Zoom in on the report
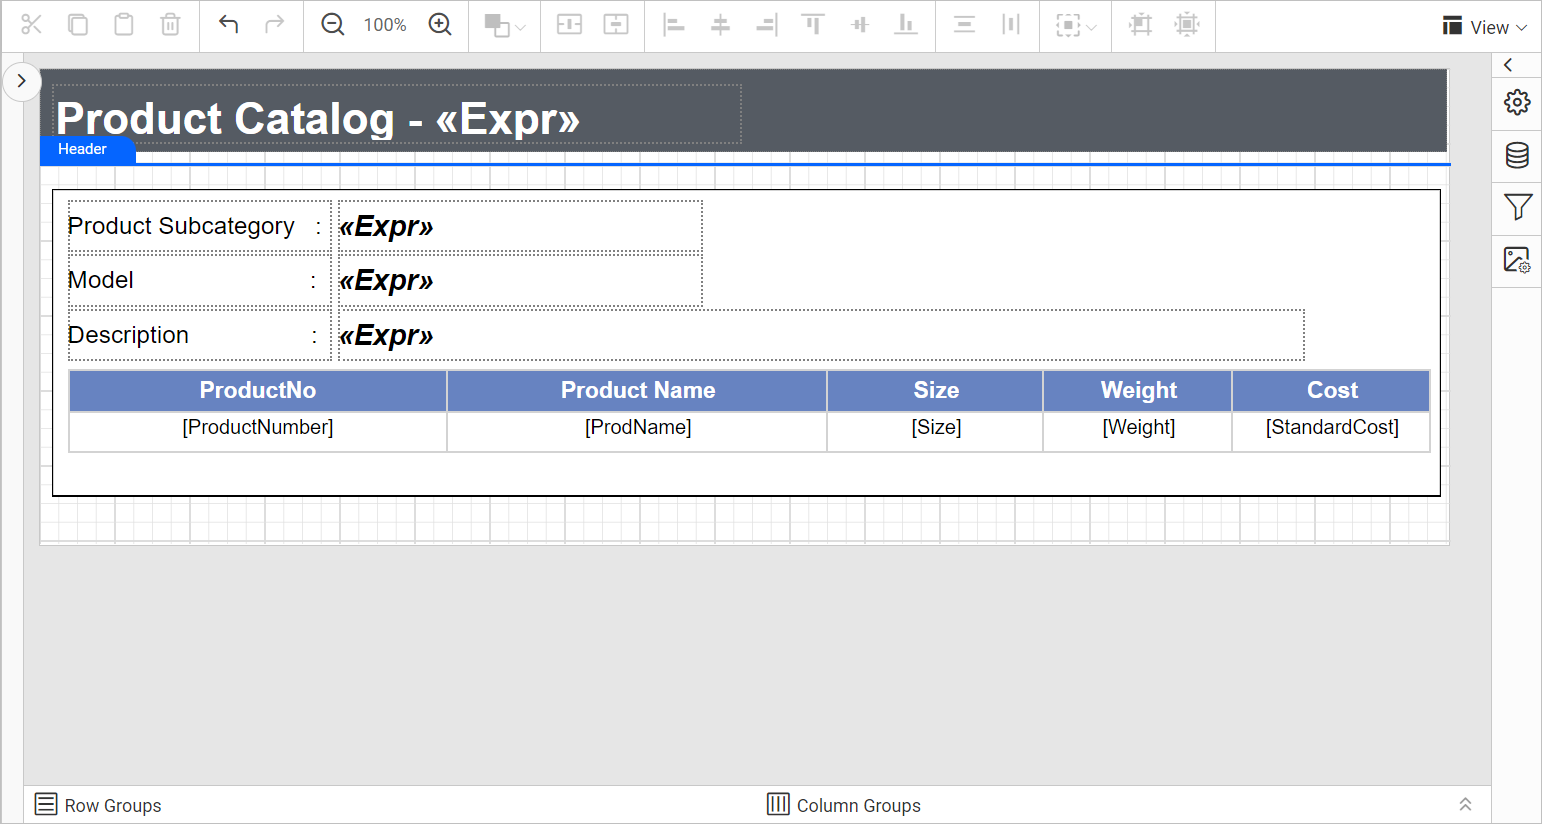This screenshot has width=1542, height=824. 440,24
